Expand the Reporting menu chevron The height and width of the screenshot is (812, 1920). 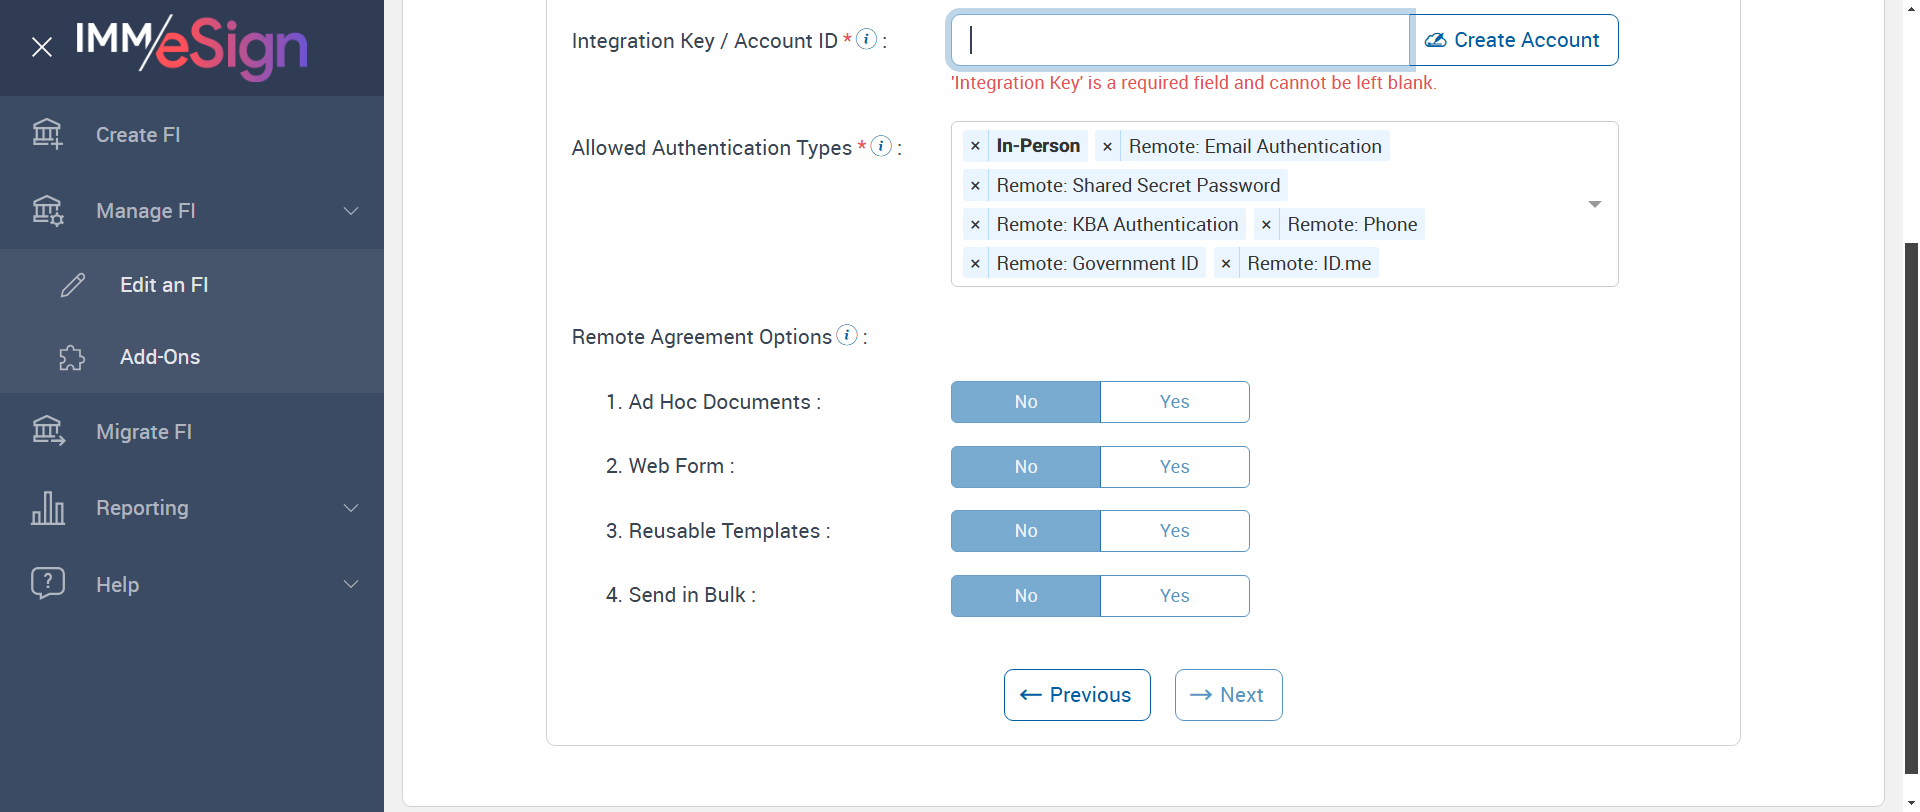pyautogui.click(x=351, y=508)
